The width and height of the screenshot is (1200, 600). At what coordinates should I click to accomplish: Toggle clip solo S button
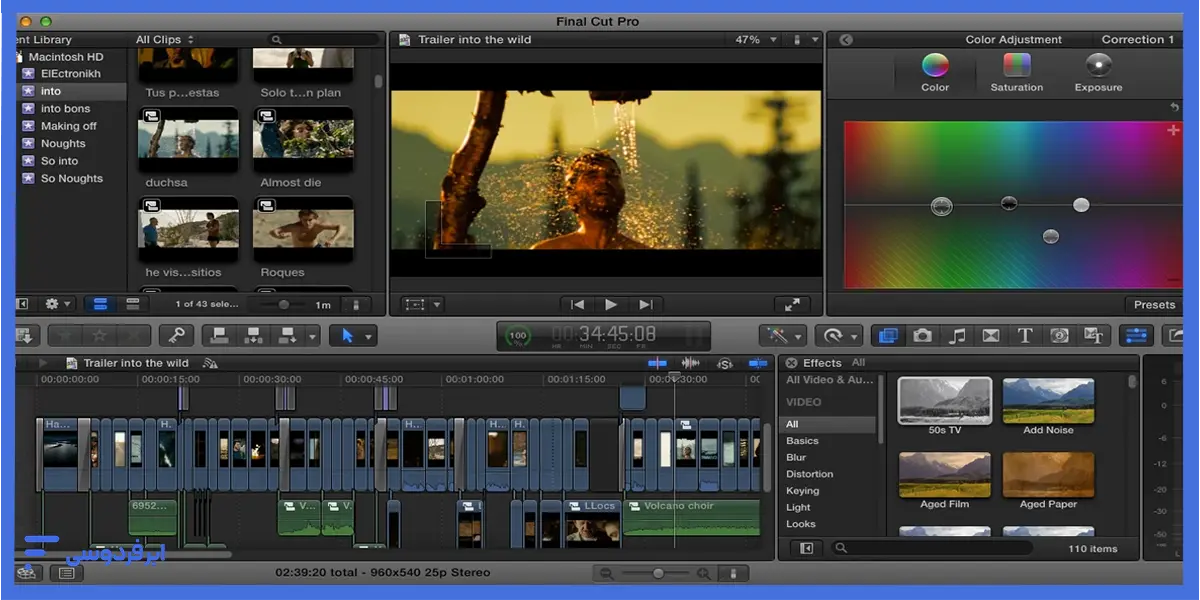[x=725, y=363]
